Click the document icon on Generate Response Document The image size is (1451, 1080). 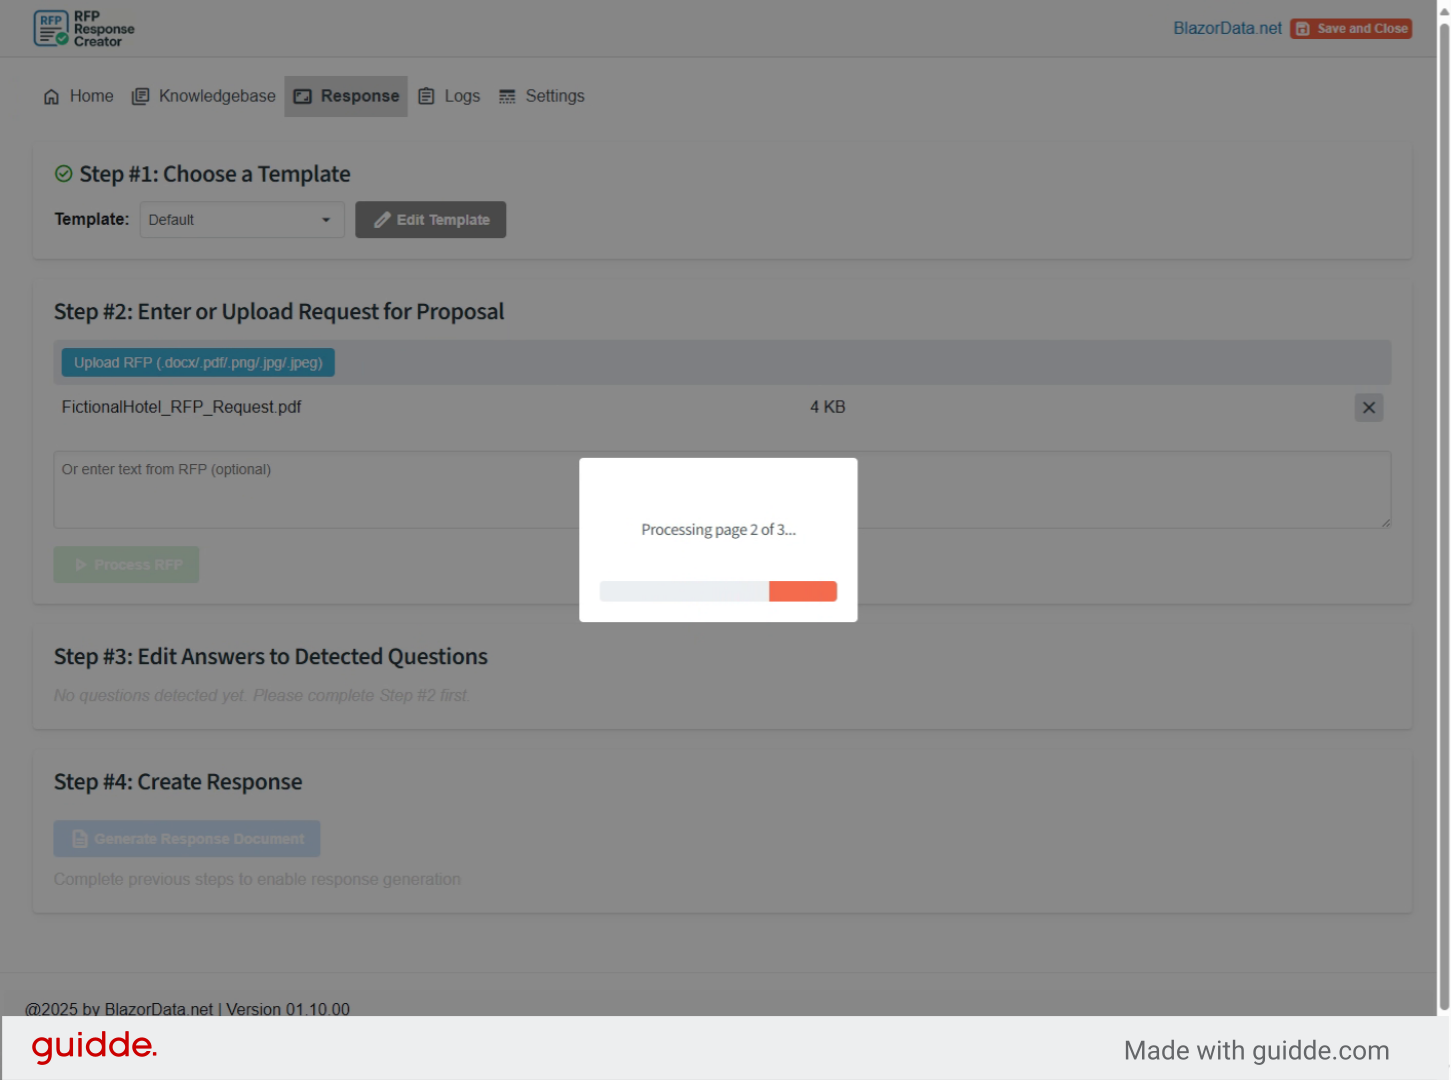pos(79,838)
